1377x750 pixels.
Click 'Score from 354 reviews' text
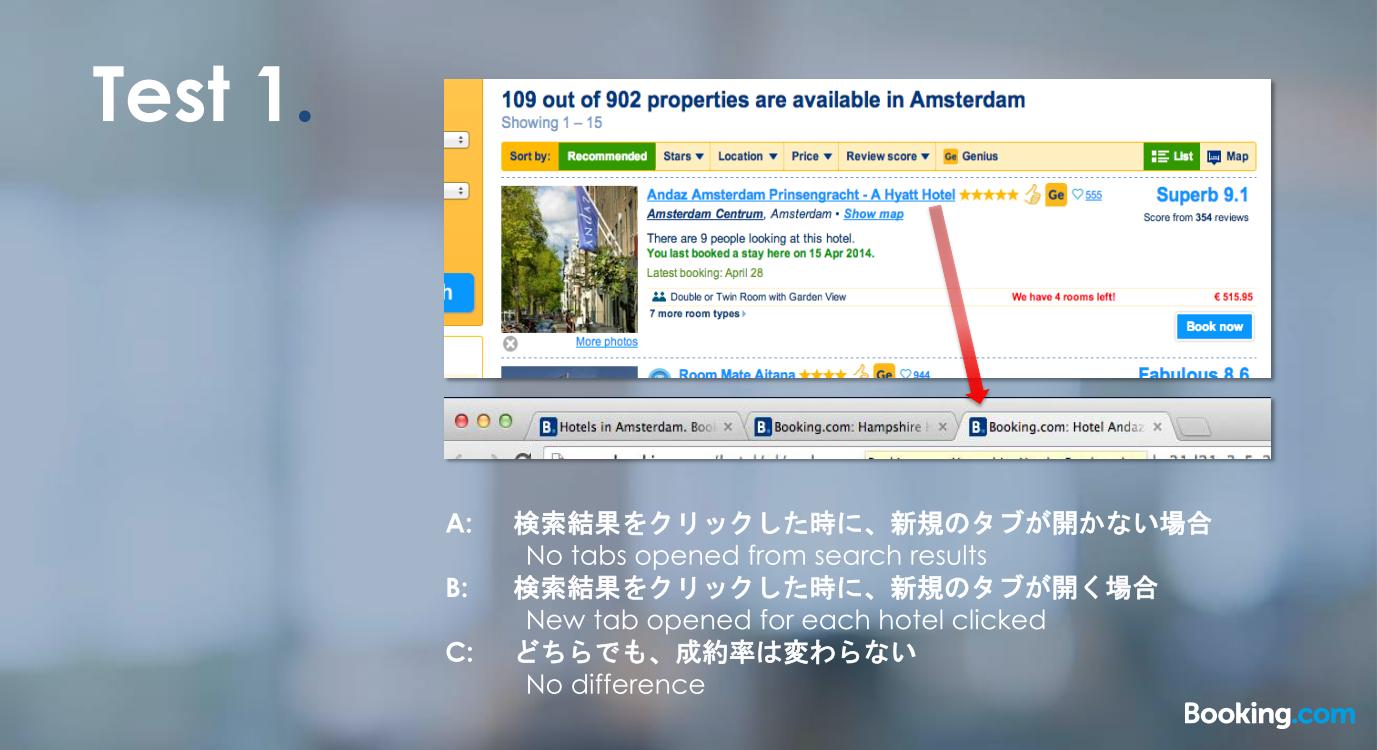[1196, 217]
